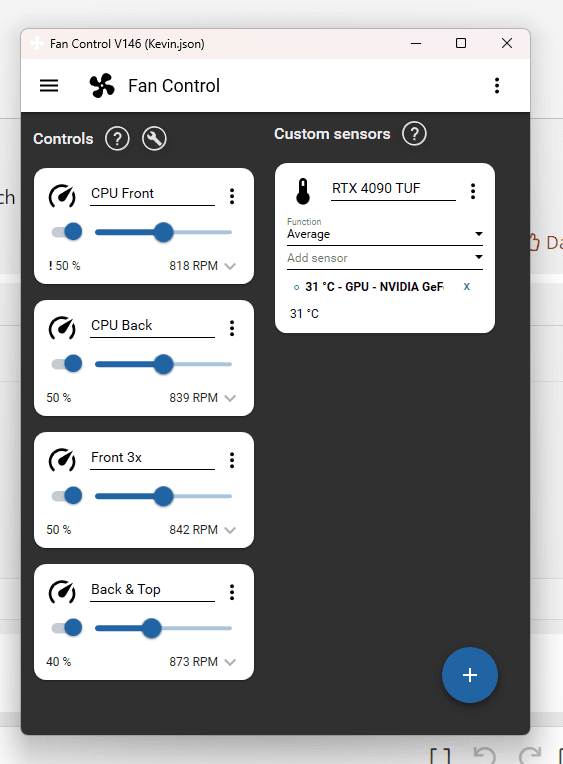Open the Custom sensors help icon
Viewport: 563px width, 764px height.
click(x=414, y=134)
